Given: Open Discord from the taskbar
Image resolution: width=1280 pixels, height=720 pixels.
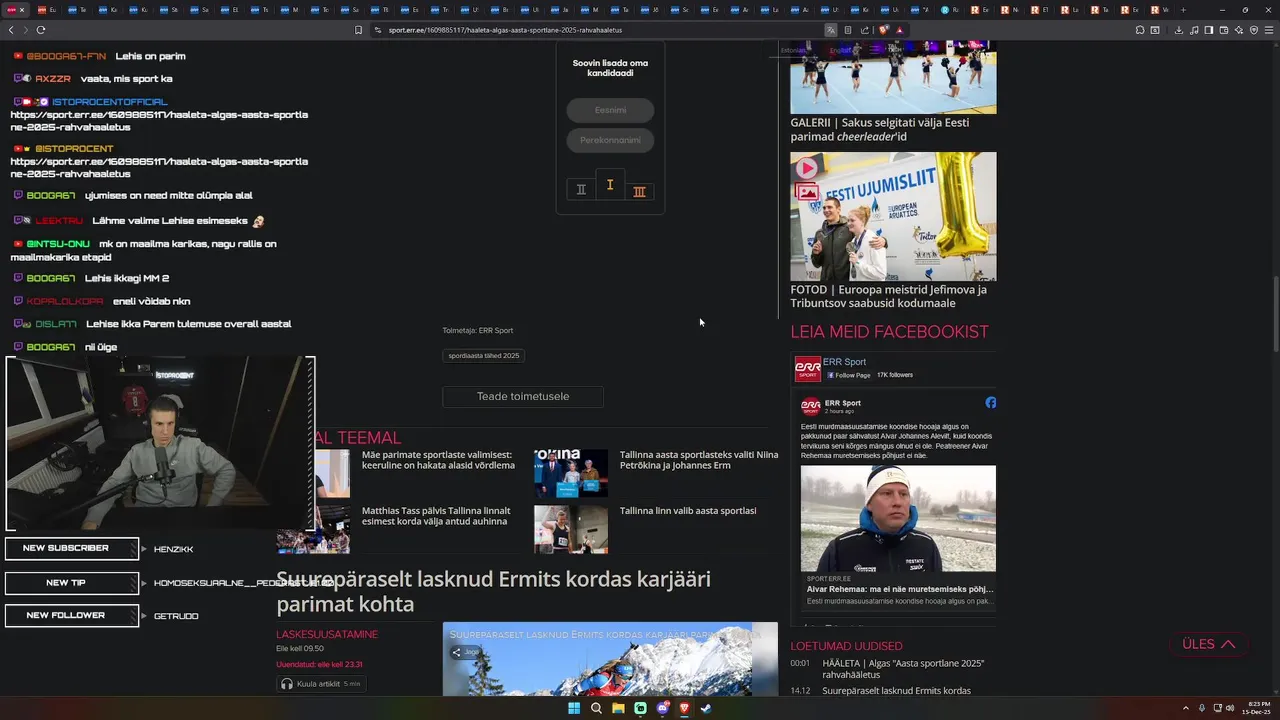Looking at the screenshot, I should [662, 708].
